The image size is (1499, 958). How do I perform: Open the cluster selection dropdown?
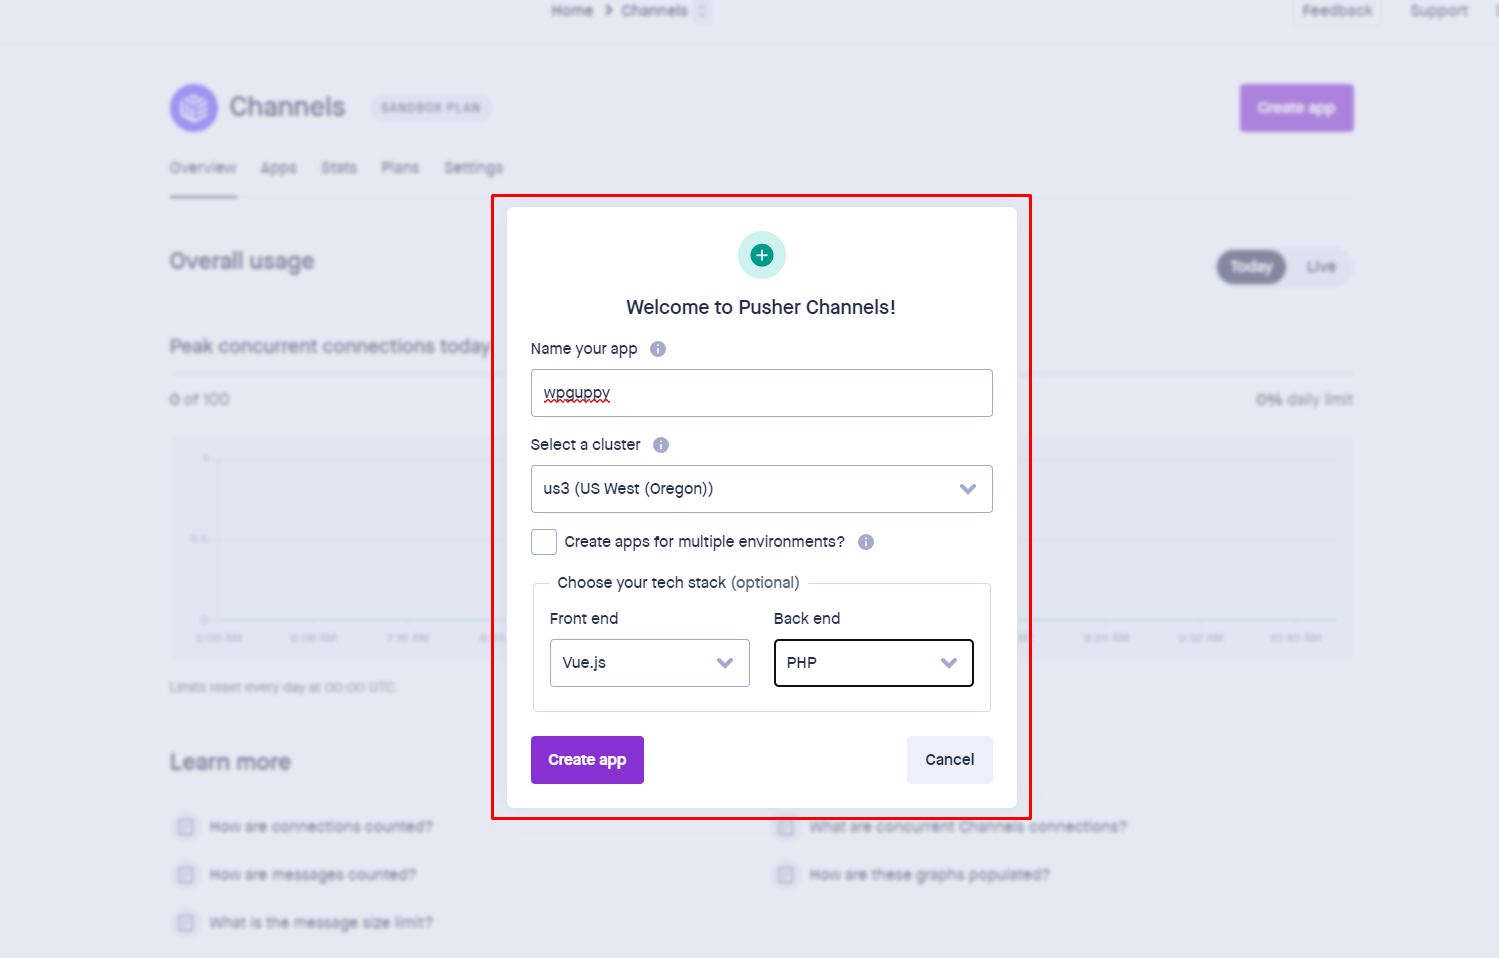point(761,489)
